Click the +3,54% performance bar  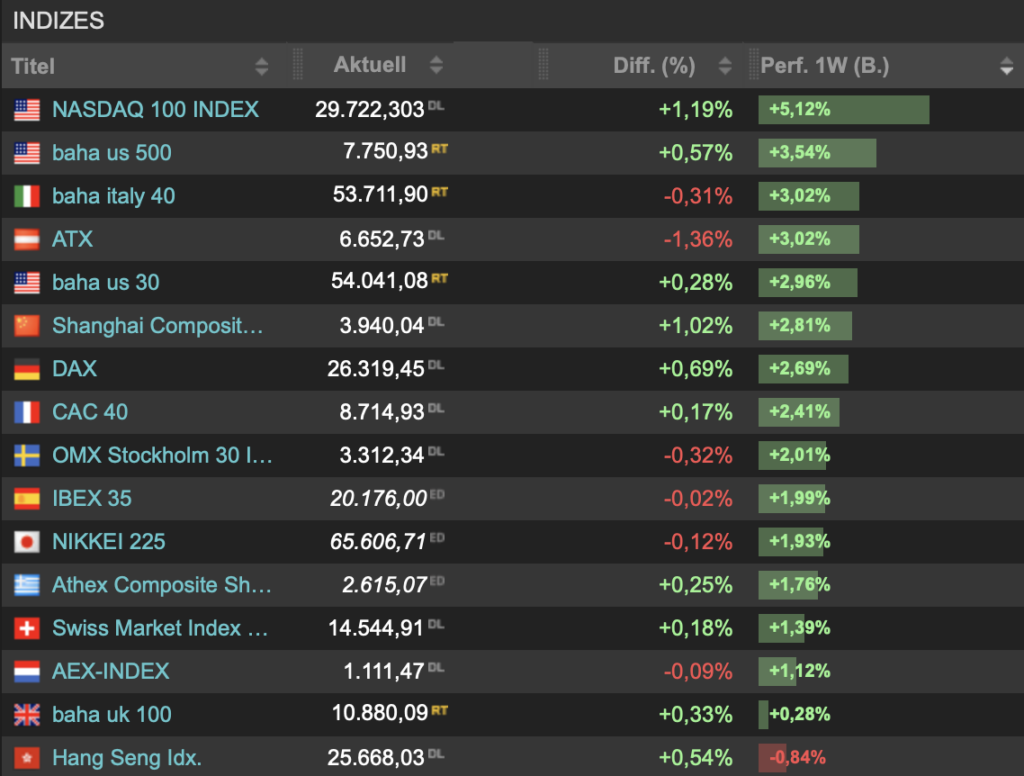817,153
